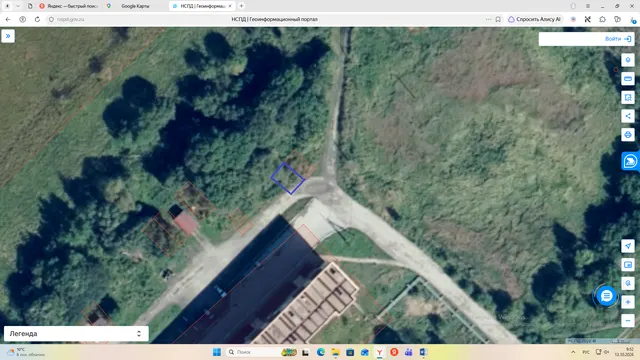
Task: Expand the tab list dropdown chevron
Action: click(x=18, y=6)
